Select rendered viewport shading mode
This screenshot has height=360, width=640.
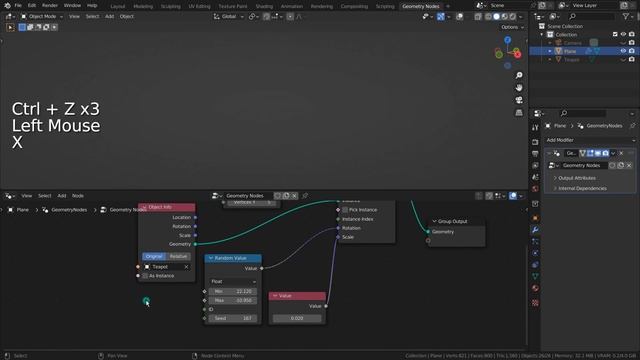pyautogui.click(x=513, y=16)
